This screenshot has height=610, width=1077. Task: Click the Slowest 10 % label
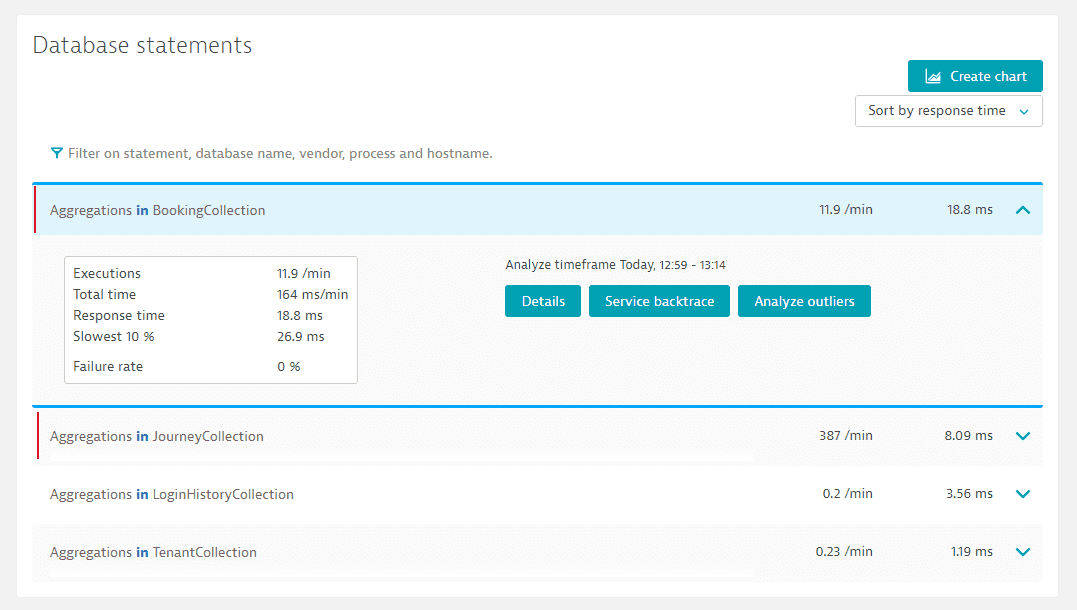[113, 337]
